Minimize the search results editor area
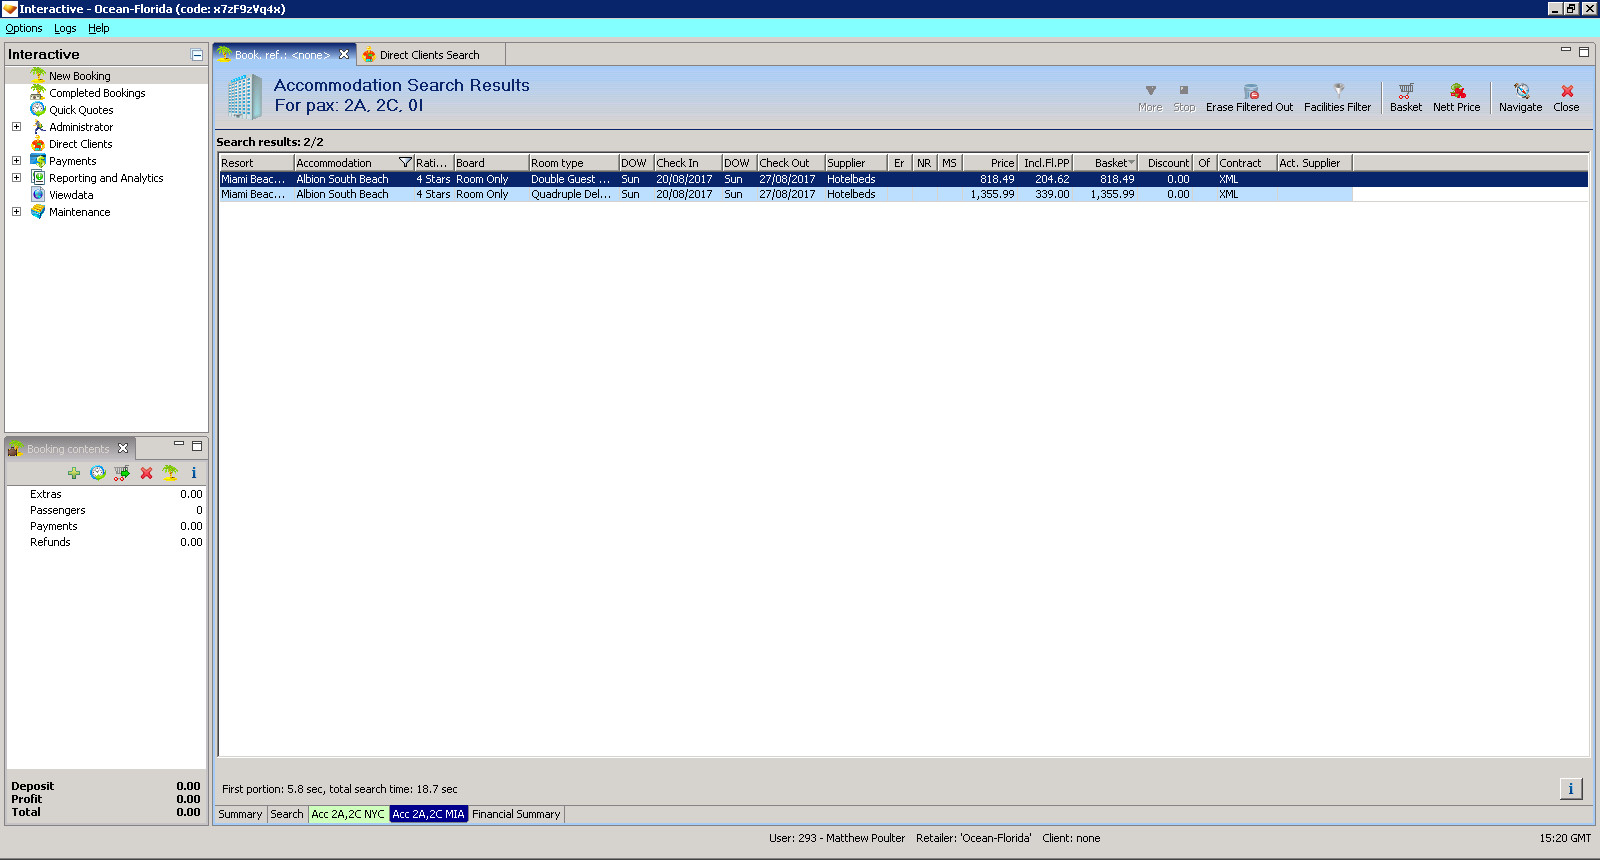 coord(1566,51)
